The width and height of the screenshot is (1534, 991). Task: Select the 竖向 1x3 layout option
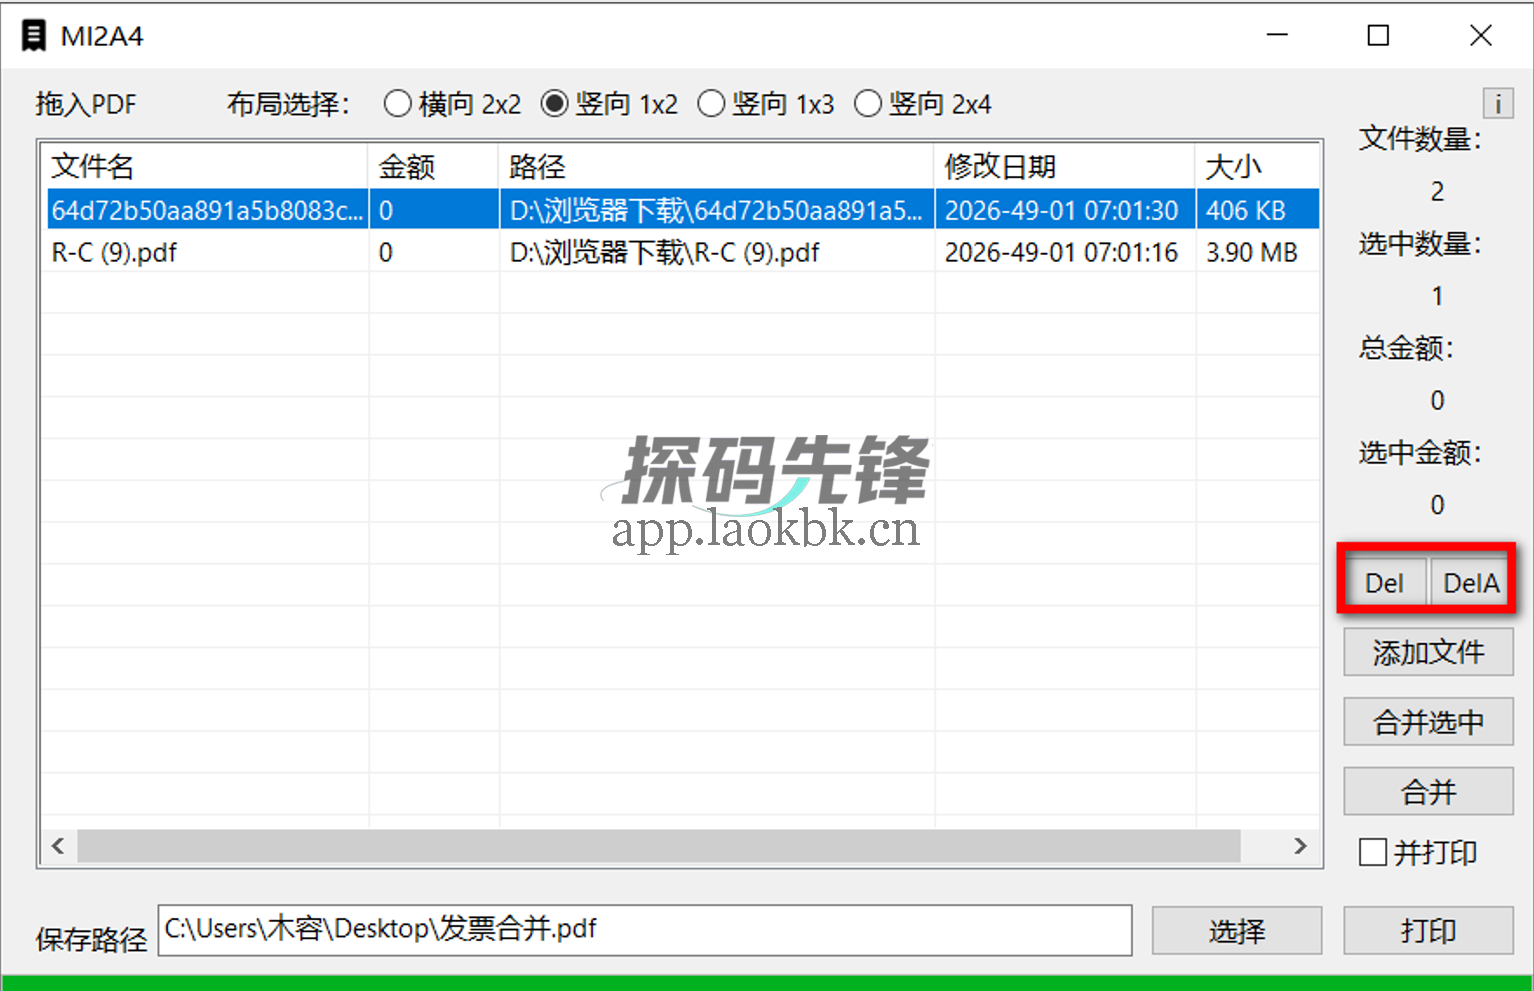pyautogui.click(x=711, y=103)
